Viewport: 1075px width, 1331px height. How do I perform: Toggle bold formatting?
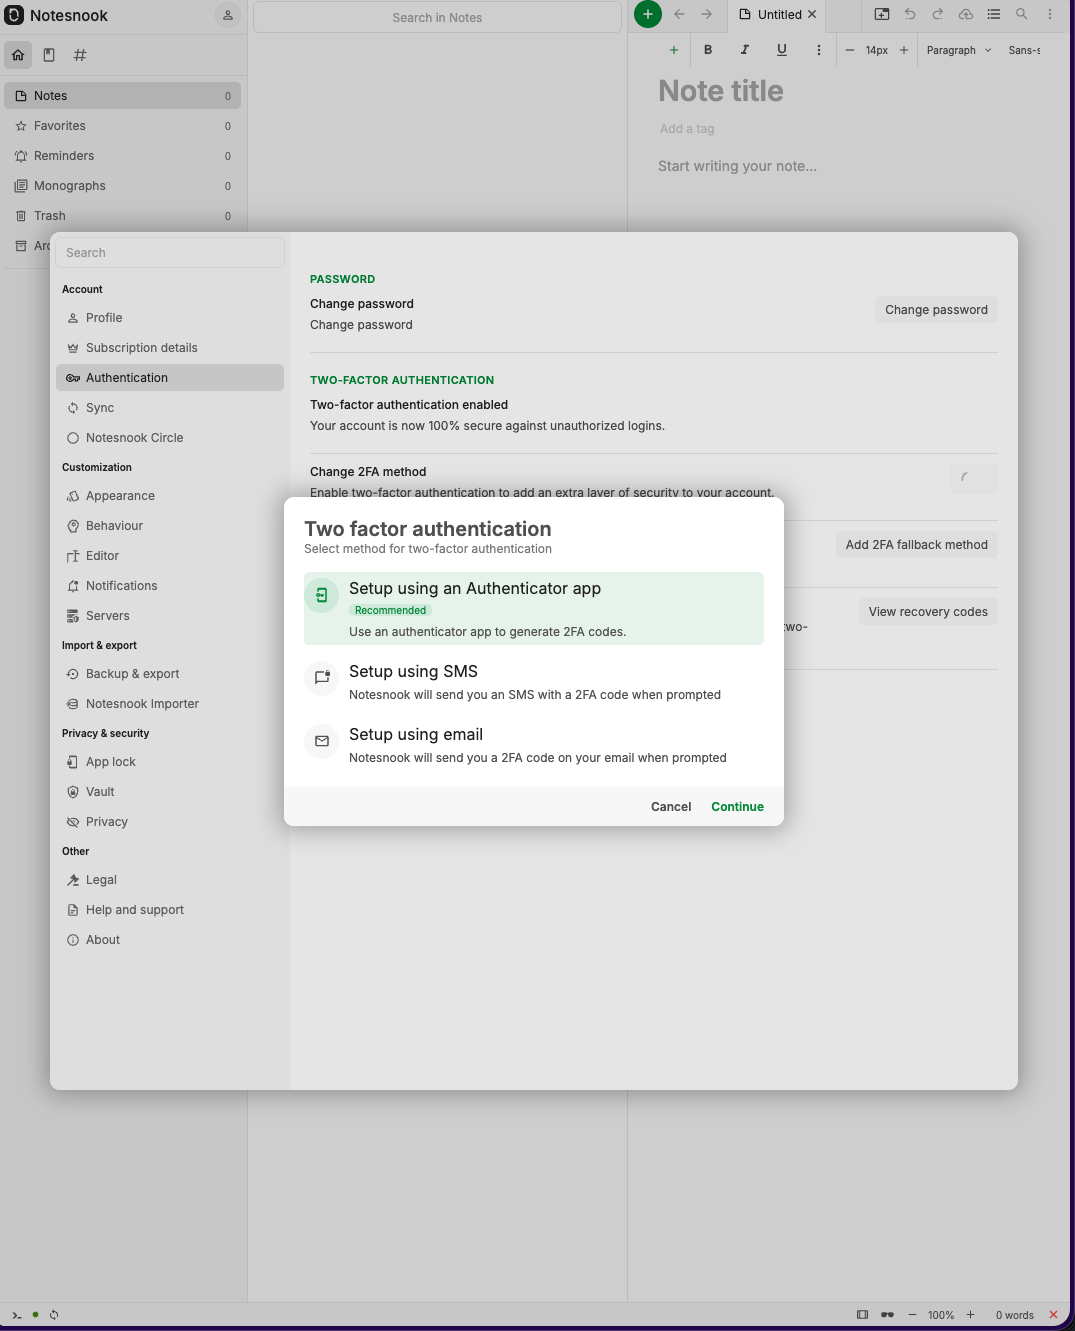(708, 50)
